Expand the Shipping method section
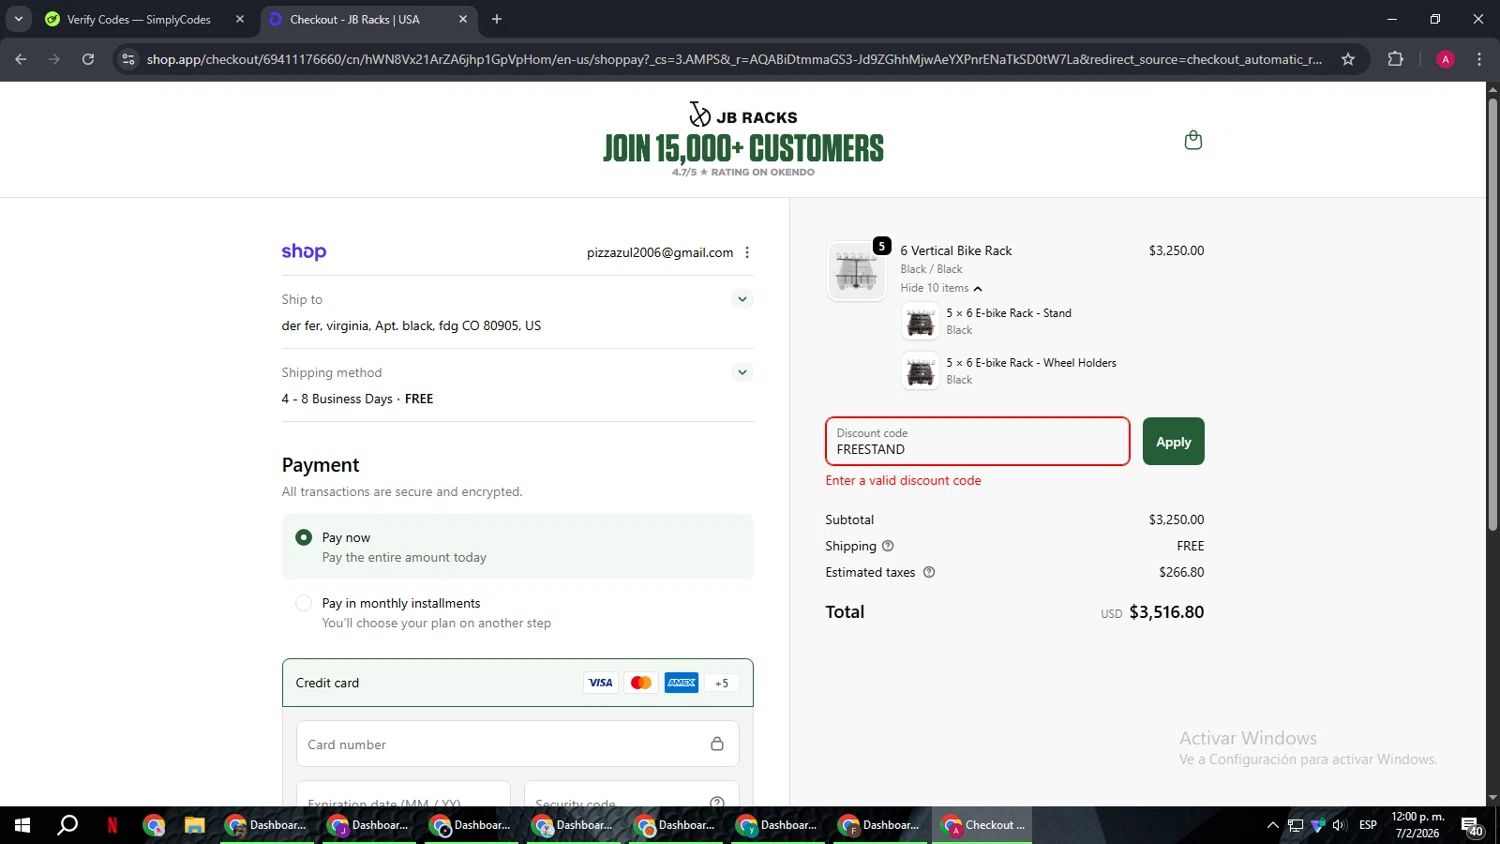 pos(742,372)
